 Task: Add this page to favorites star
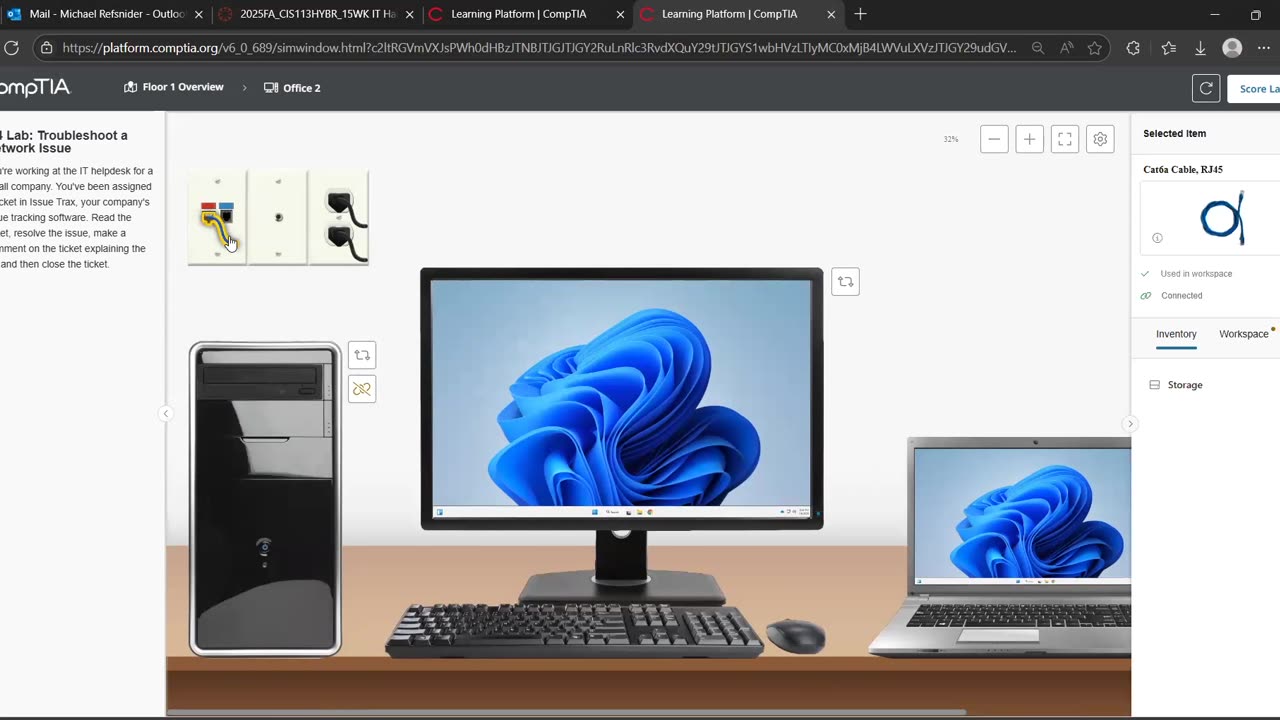pos(1095,48)
